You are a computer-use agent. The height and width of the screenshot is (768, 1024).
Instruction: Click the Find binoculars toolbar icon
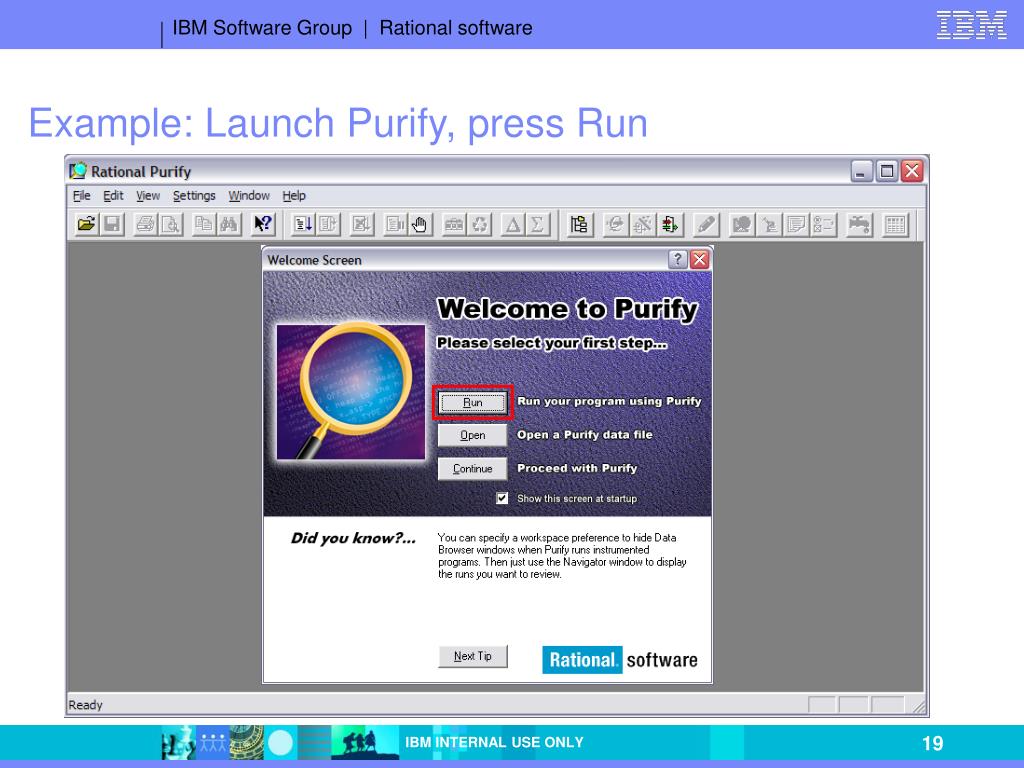point(229,225)
